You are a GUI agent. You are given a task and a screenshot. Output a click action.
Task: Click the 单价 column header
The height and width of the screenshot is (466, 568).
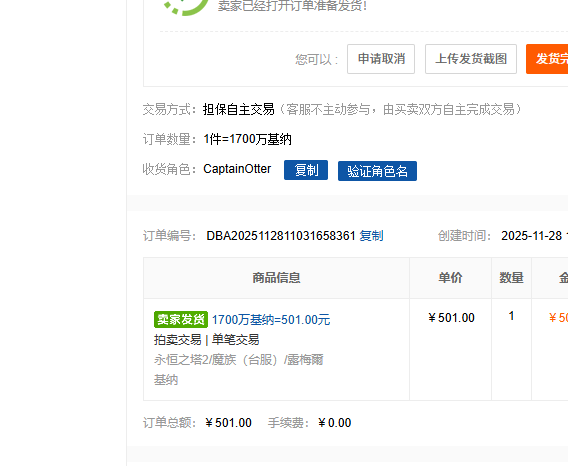click(x=450, y=278)
